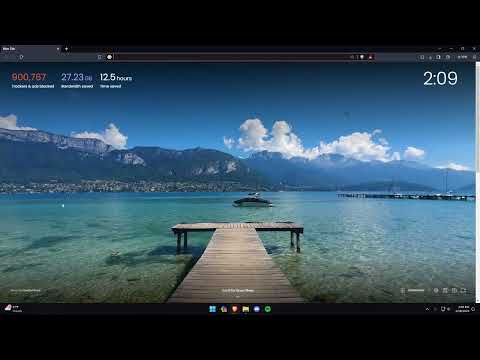
Task: Open history icon at page bottom
Action: pos(454,291)
